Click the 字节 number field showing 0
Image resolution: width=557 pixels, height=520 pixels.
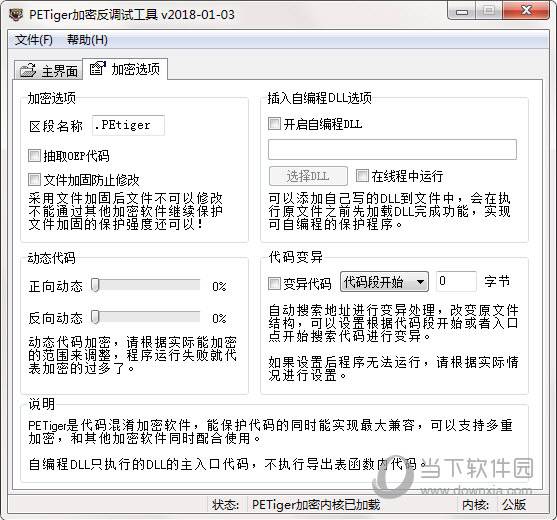[456, 282]
